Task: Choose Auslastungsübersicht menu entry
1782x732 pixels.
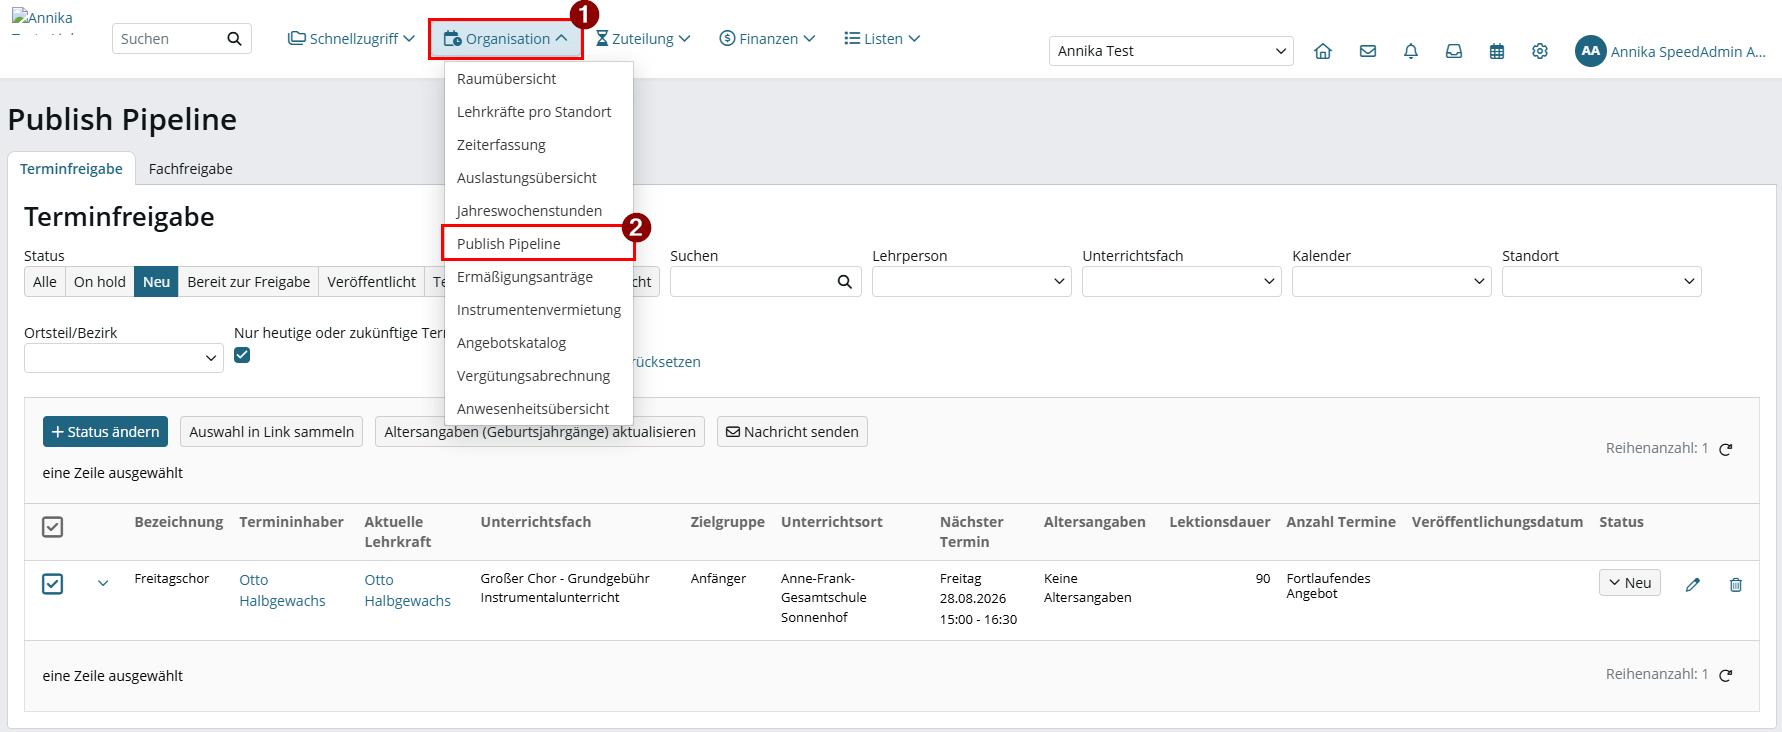Action: point(539,178)
